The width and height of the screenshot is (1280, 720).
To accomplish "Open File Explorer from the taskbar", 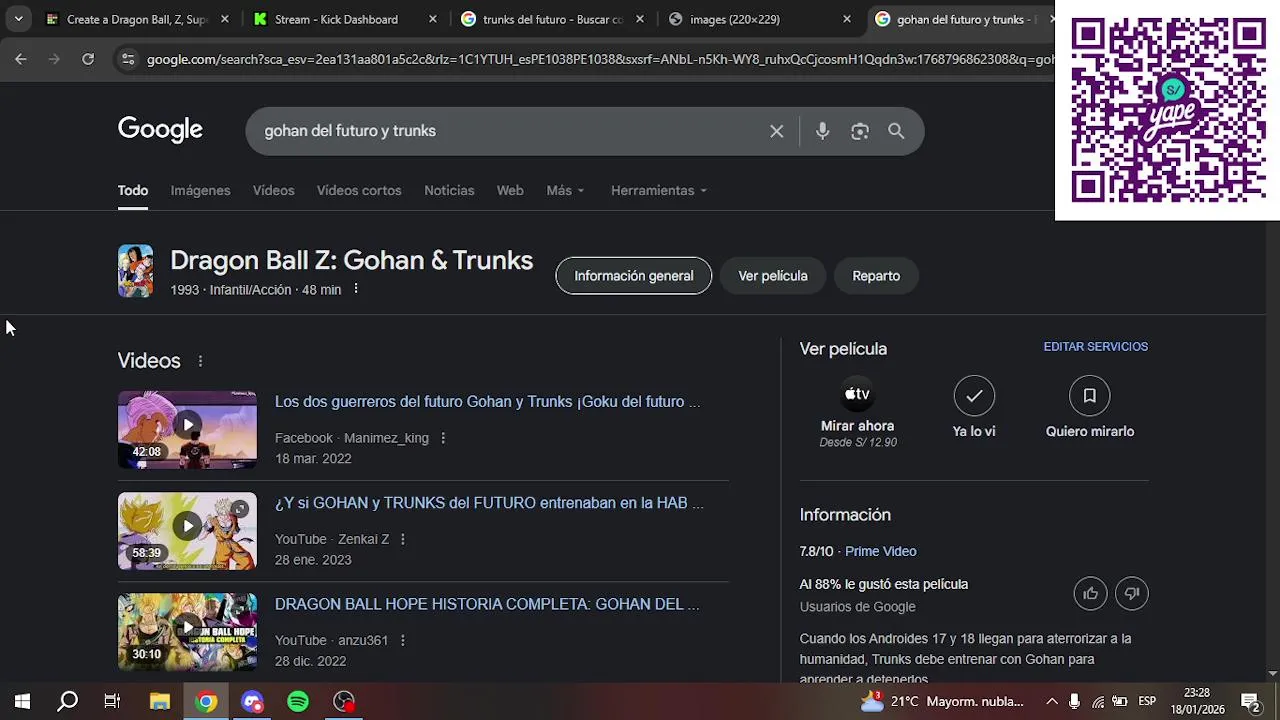I will (160, 702).
